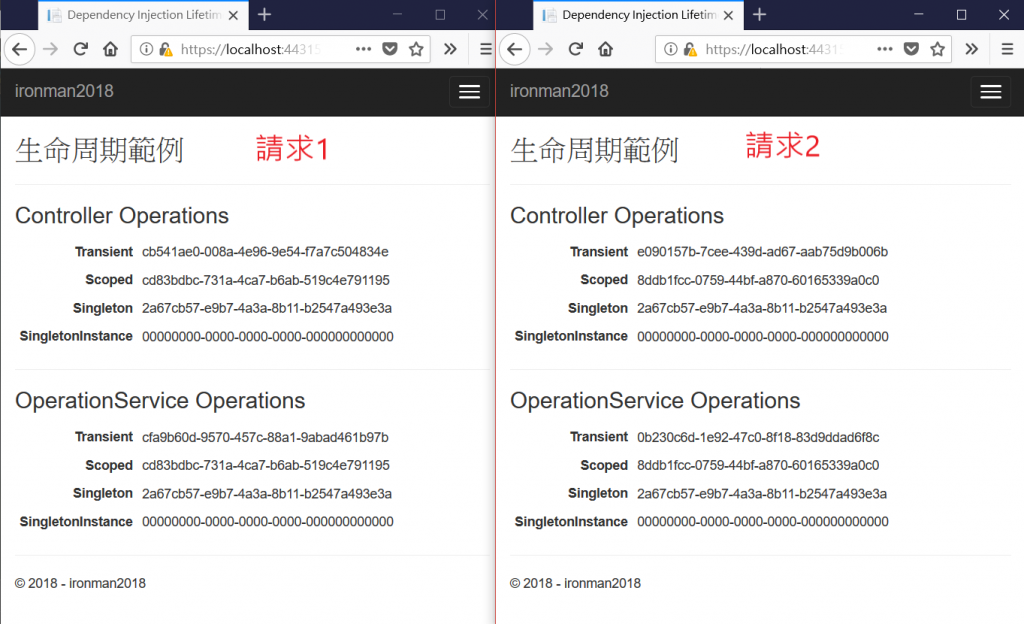Click Controller Scoped GUID 8ddb1fcc in right window
The image size is (1024, 624).
click(x=758, y=280)
